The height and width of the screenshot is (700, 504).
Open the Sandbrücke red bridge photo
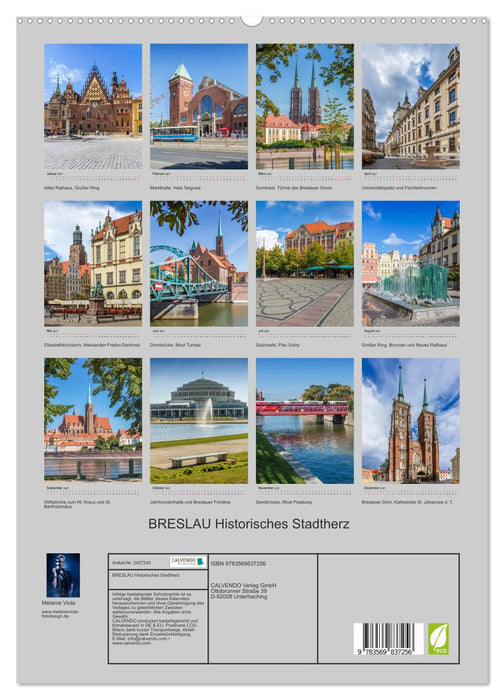pyautogui.click(x=305, y=421)
